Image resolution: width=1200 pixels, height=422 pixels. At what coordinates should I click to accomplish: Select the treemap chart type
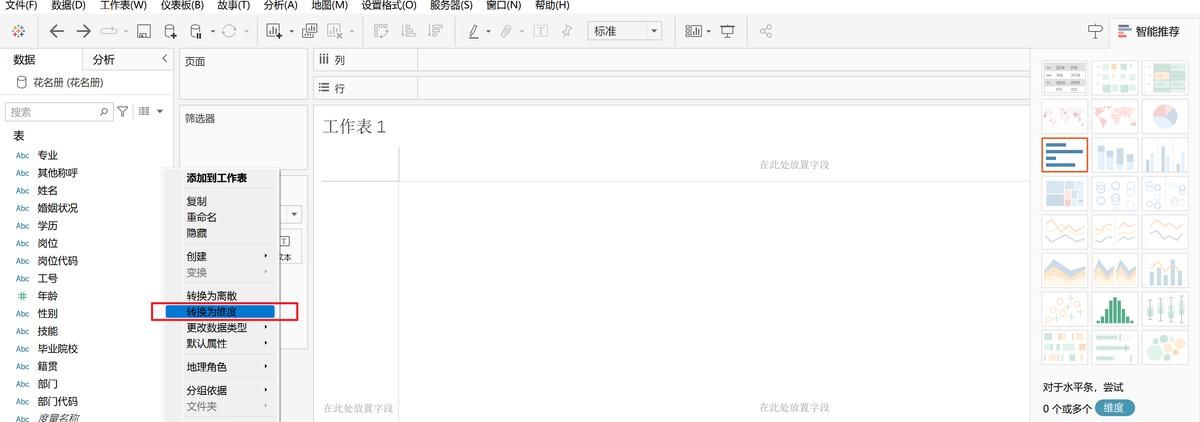click(x=1064, y=194)
